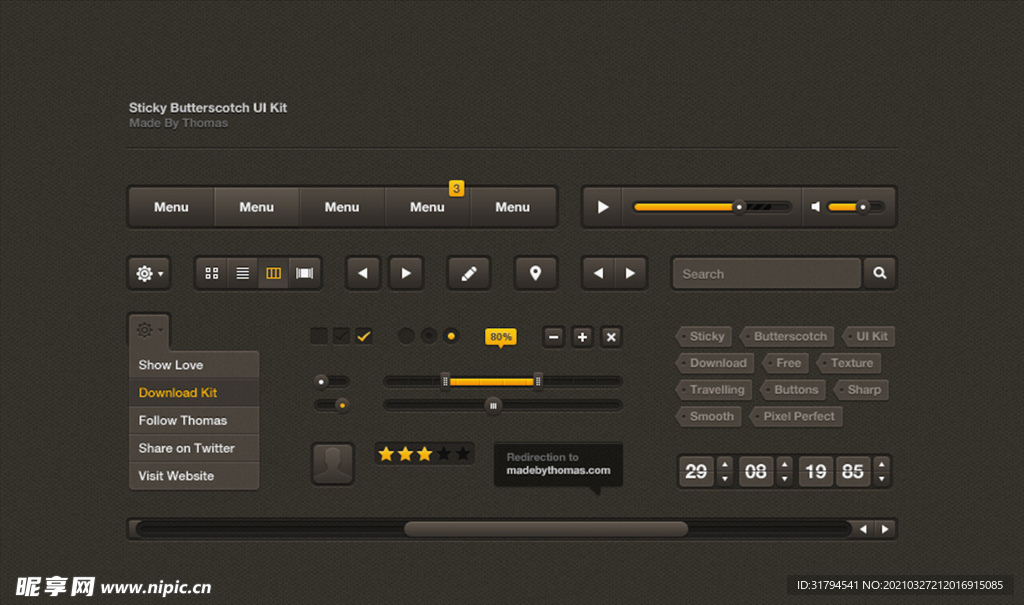Viewport: 1024px width, 605px height.
Task: Click the Pixel Perfect tag
Action: (797, 416)
